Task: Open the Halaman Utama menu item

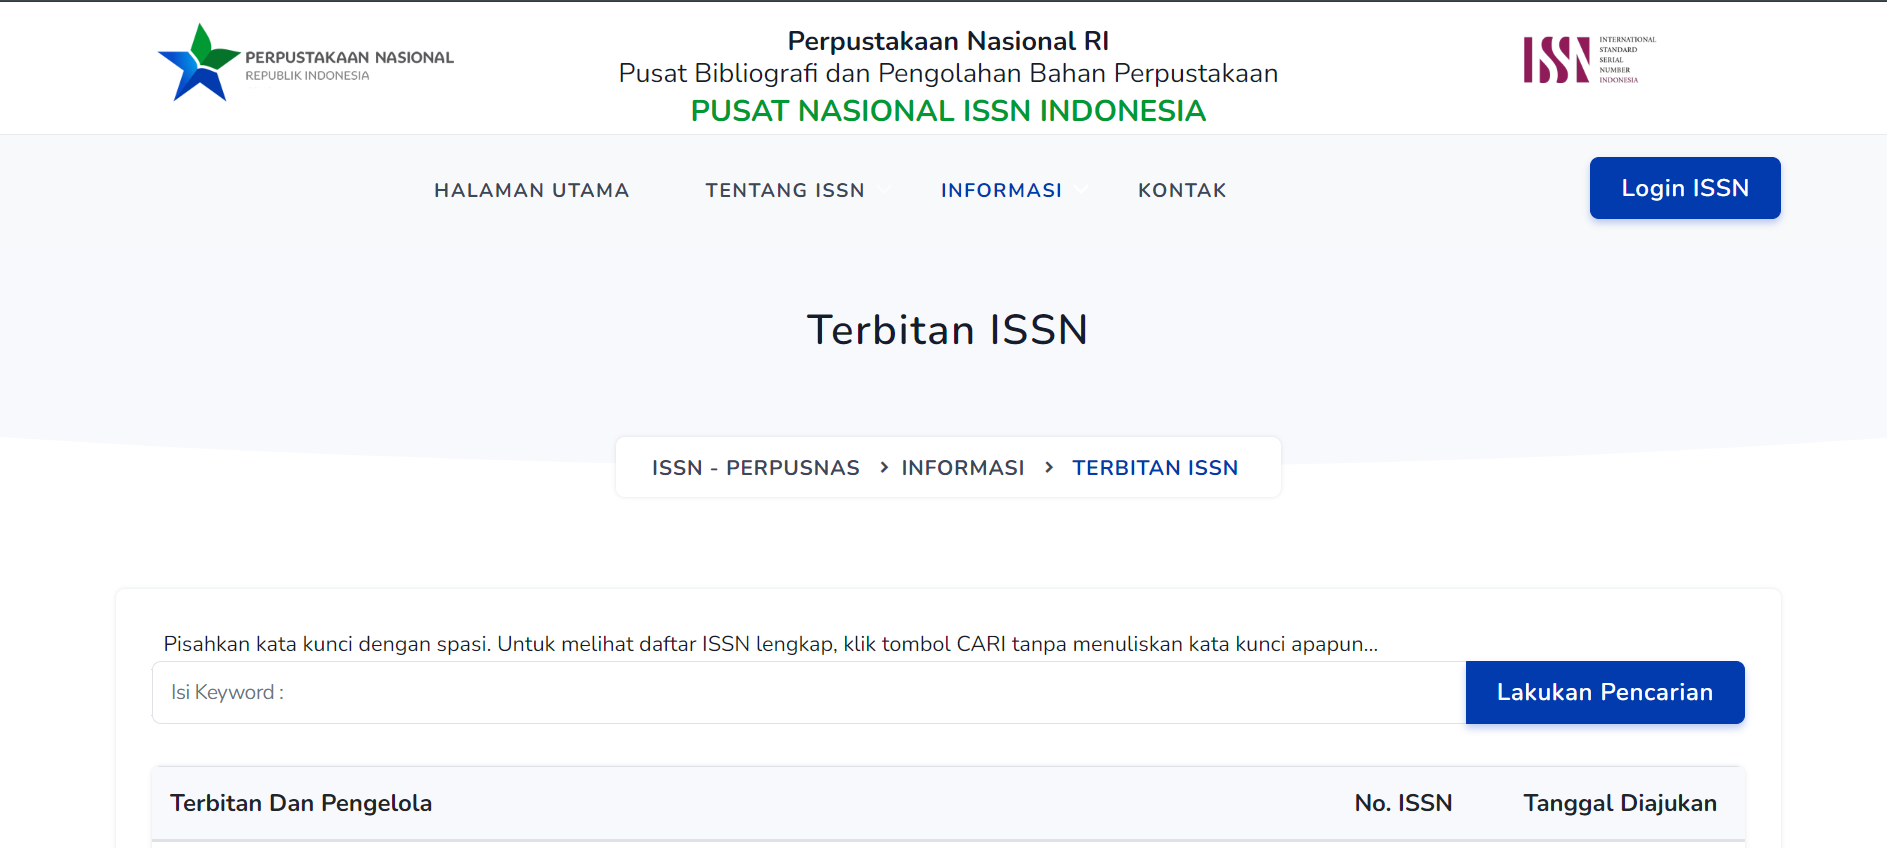Action: [531, 190]
